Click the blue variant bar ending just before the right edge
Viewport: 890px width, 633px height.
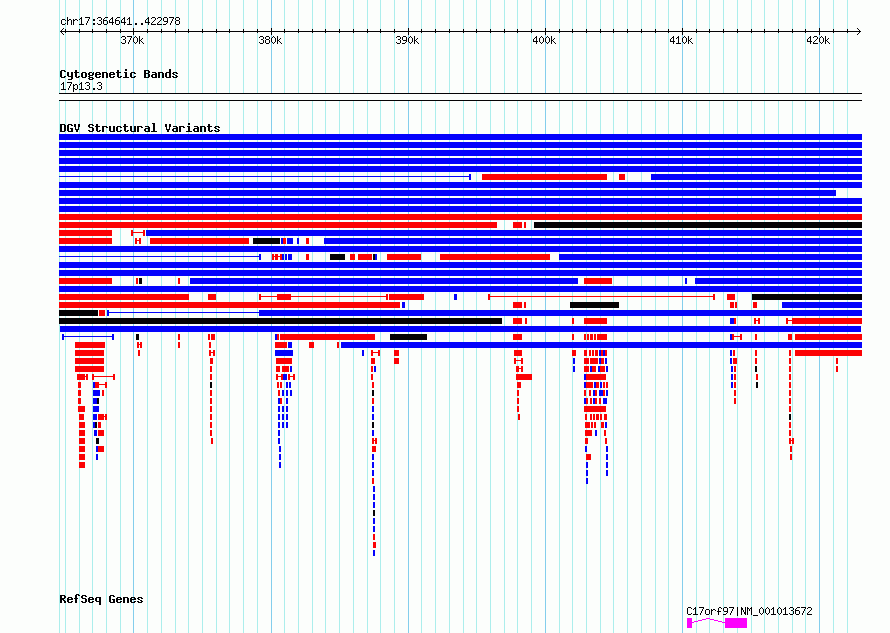[447, 193]
